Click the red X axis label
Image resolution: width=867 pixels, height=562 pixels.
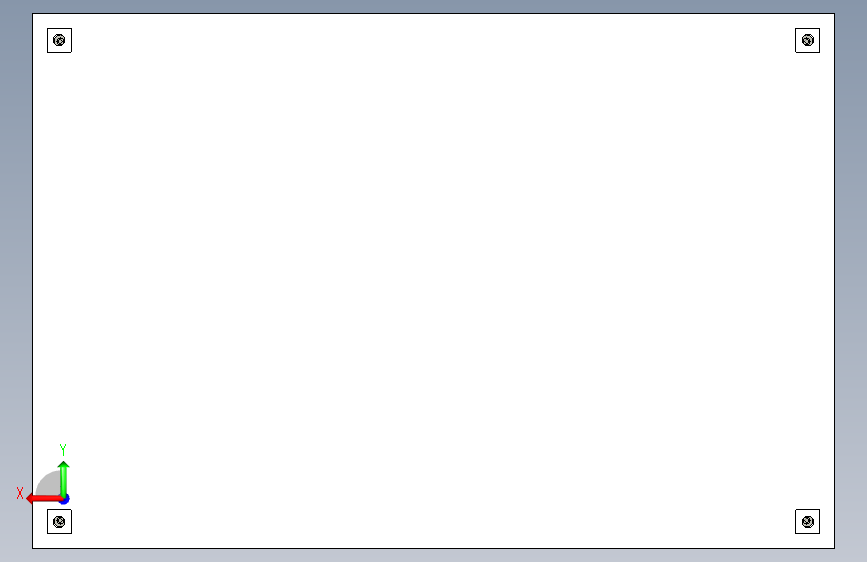20,493
